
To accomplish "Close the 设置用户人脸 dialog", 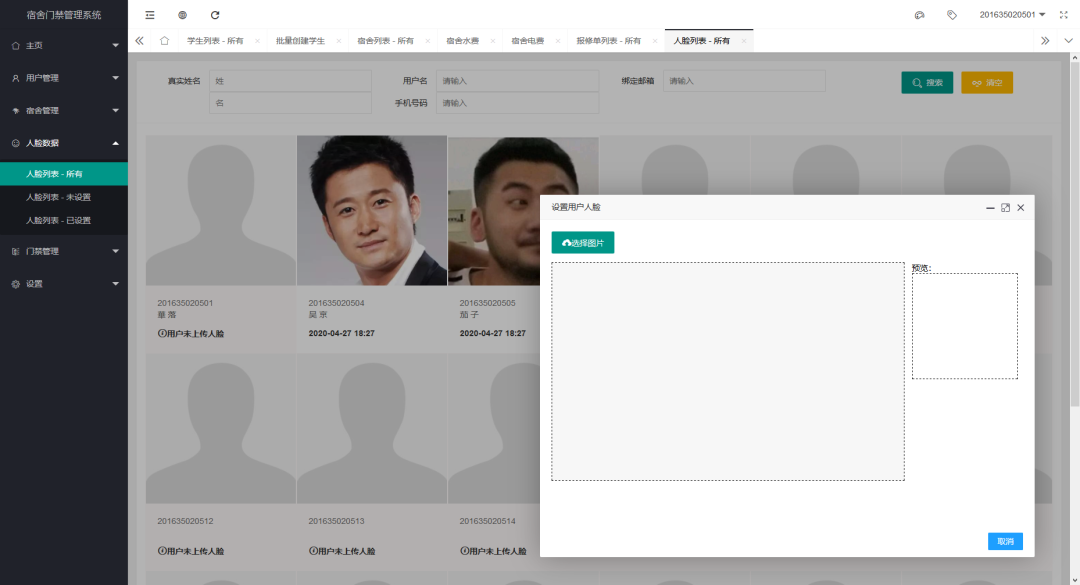I will coord(1021,207).
